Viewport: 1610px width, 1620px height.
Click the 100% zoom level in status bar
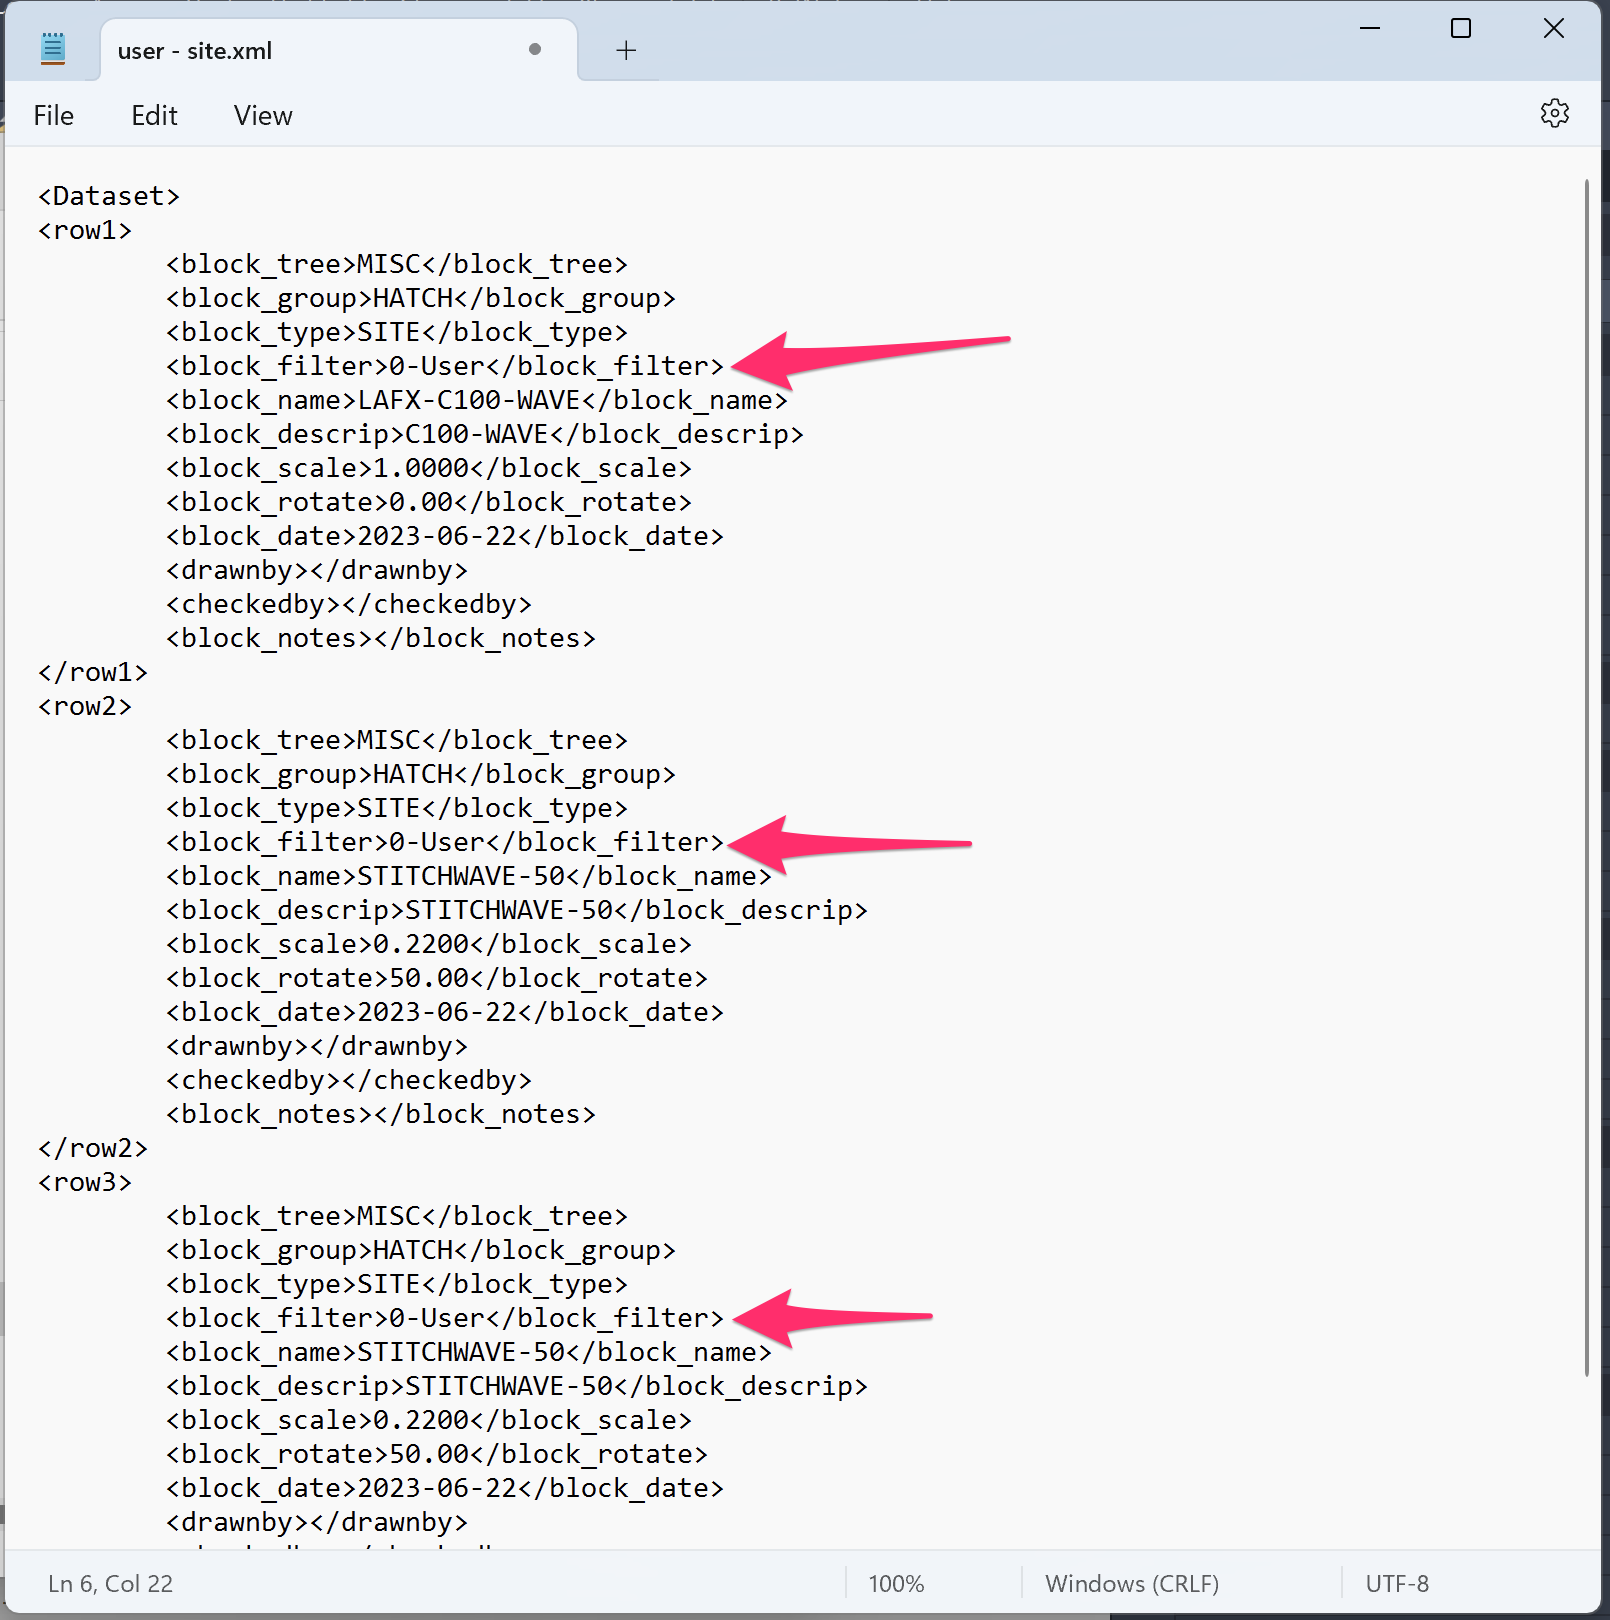point(896,1584)
